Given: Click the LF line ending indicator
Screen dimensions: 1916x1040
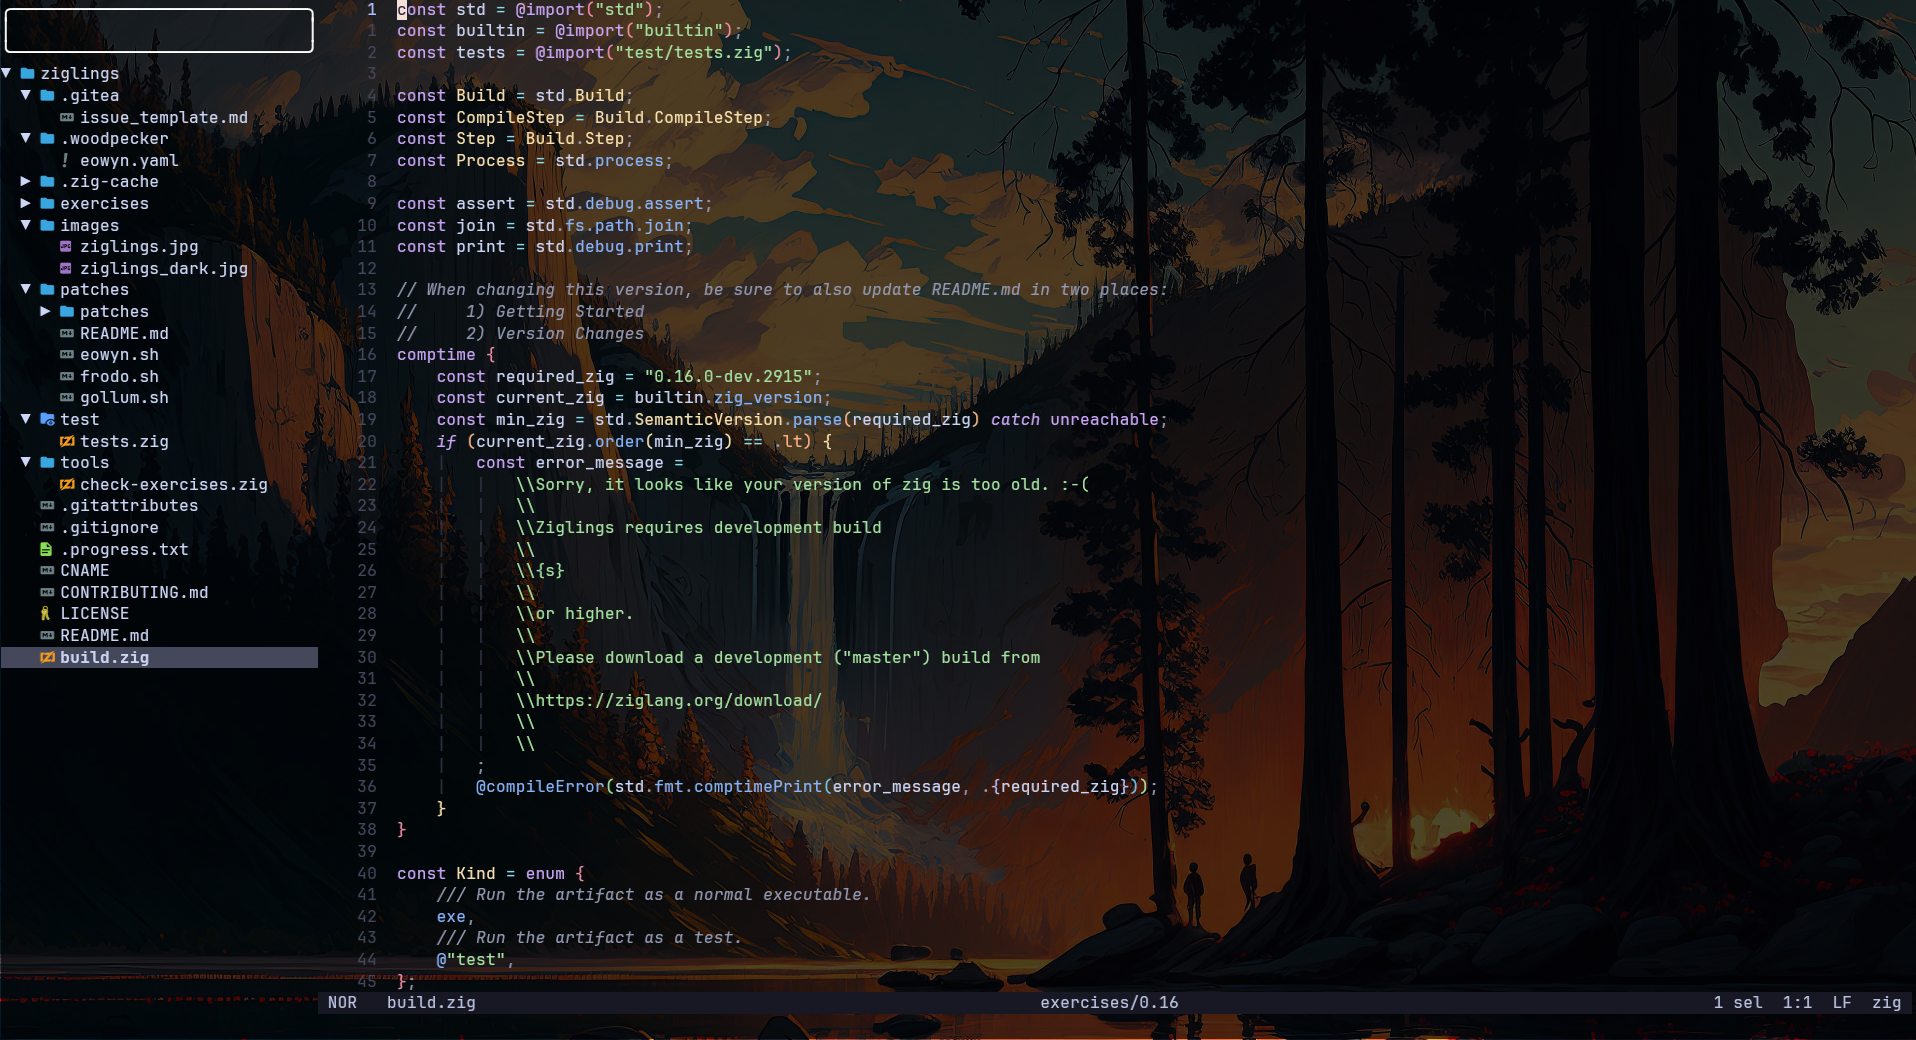Looking at the screenshot, I should point(1842,1002).
